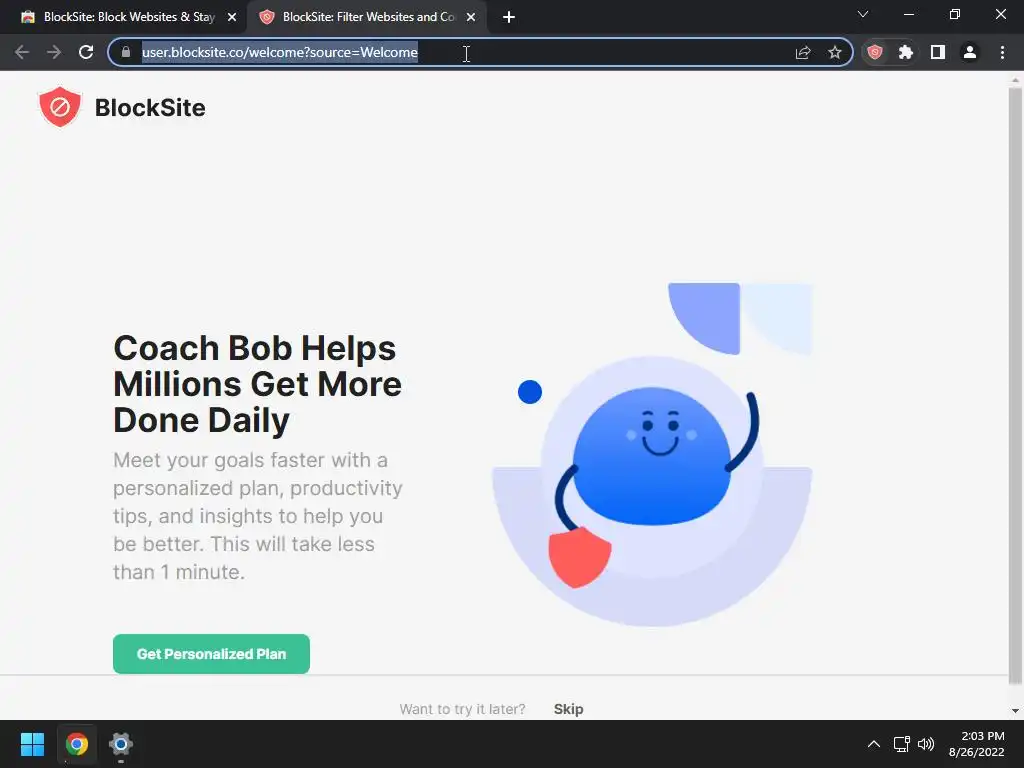Screen dimensions: 1024x768
Task: Click the lock site-info icon
Action: 126,52
